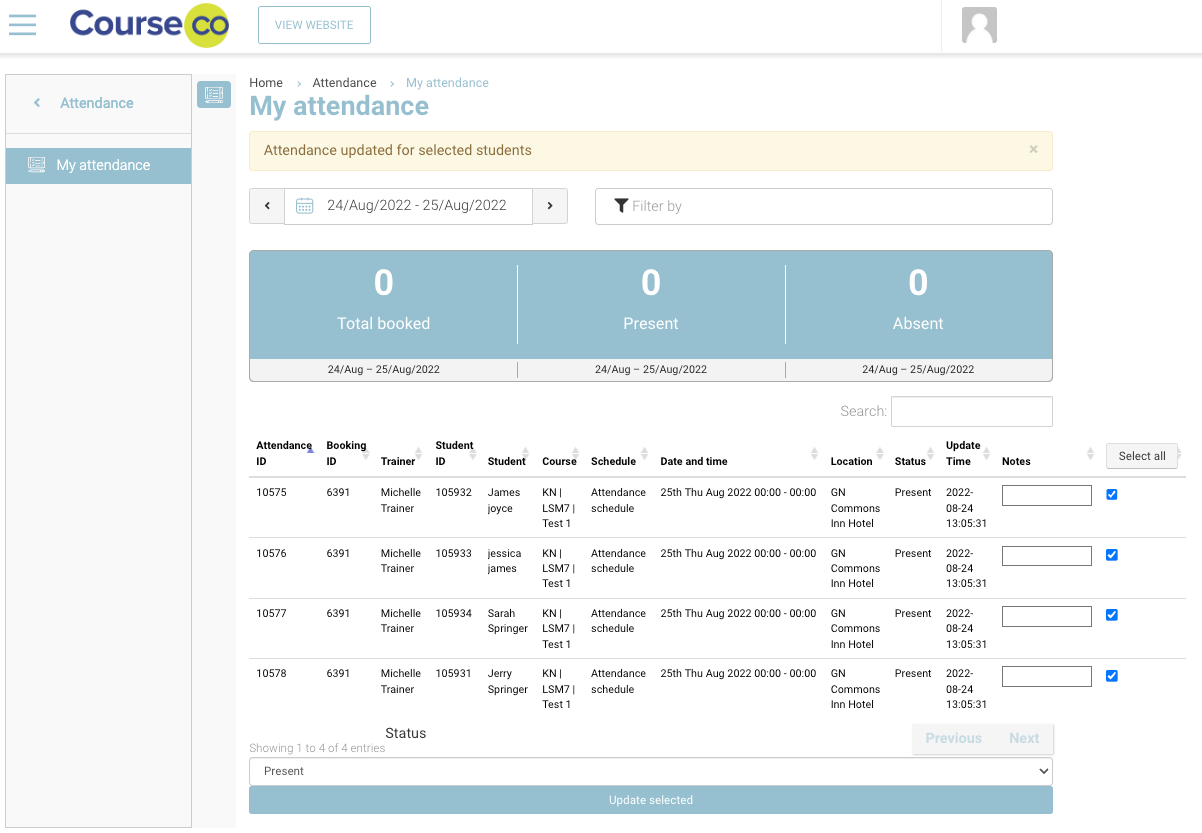Open the calendar date picker icon
1202x833 pixels.
point(305,206)
